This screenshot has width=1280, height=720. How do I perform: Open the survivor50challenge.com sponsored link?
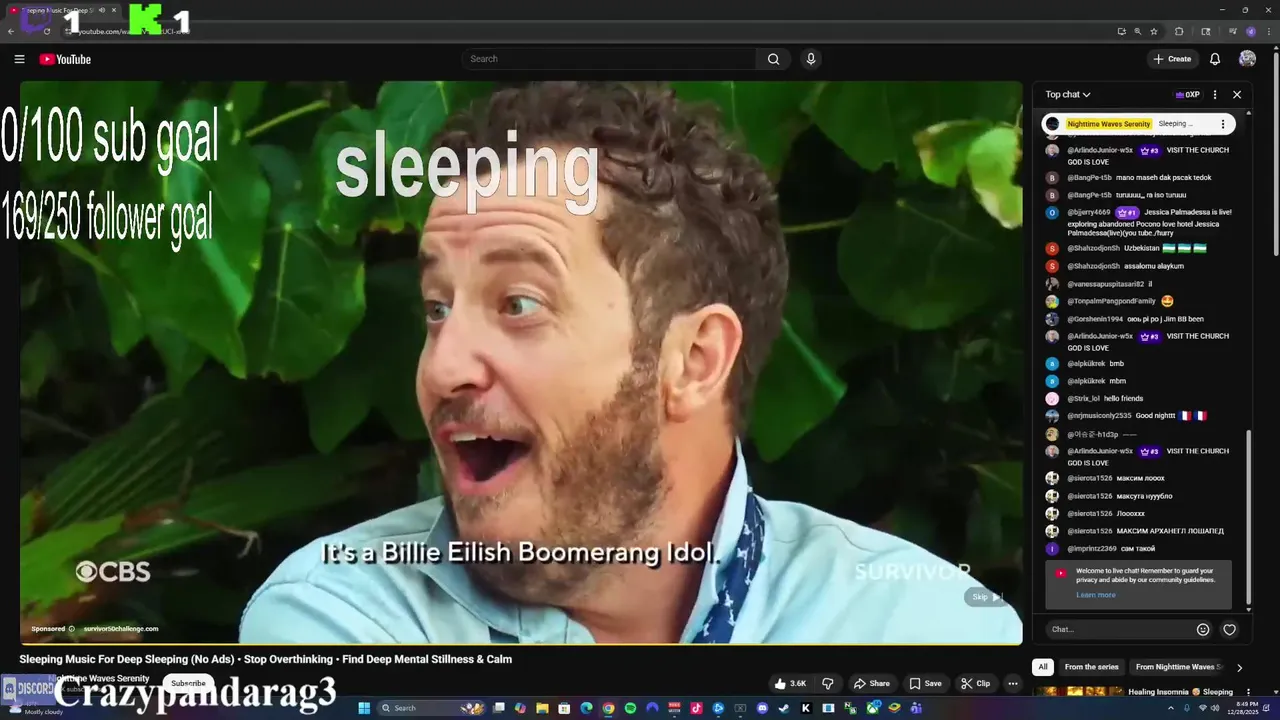click(x=121, y=629)
